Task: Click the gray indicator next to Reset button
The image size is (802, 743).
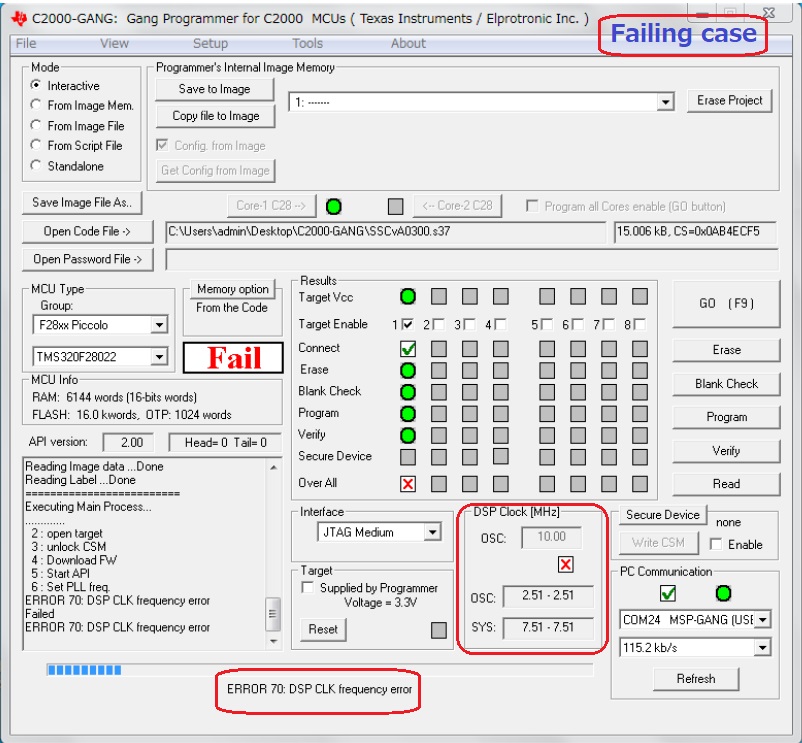Action: click(x=438, y=630)
